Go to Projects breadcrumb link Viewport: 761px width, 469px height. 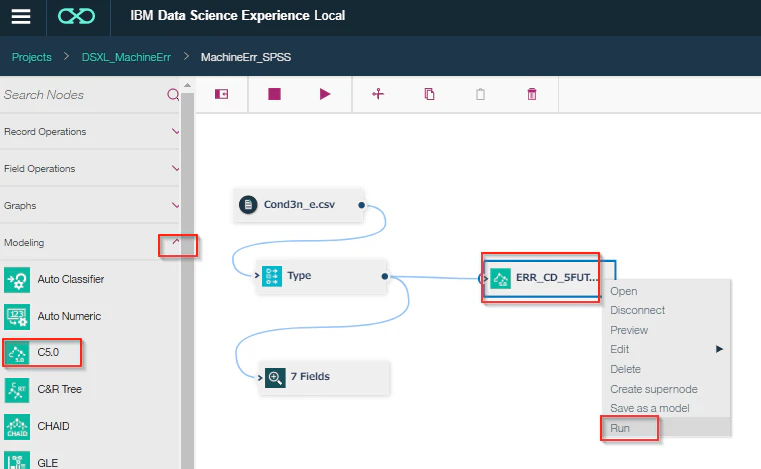32,57
